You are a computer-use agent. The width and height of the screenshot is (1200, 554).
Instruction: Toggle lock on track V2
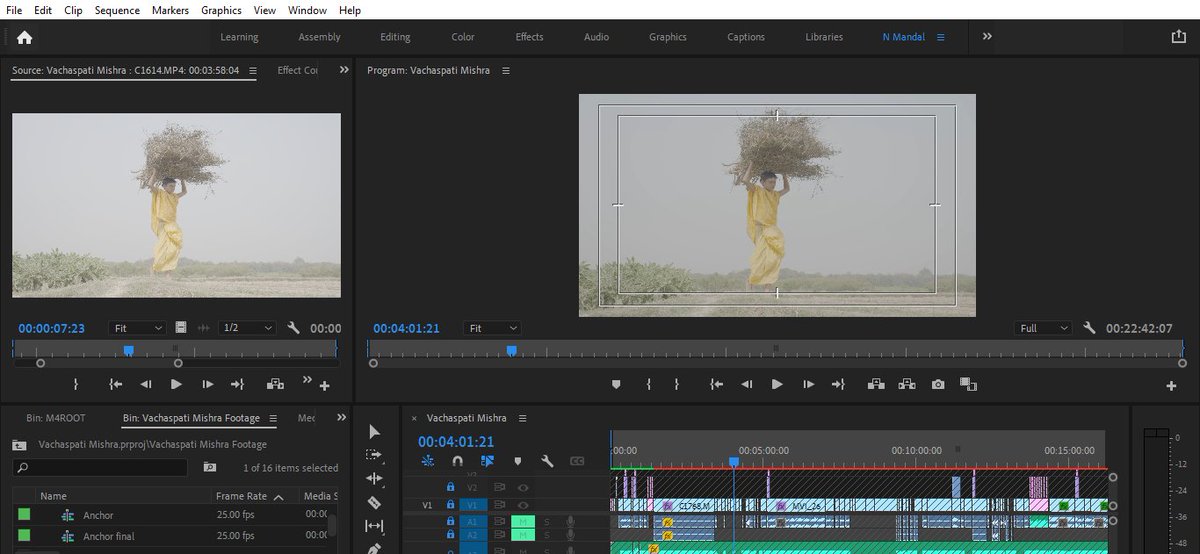click(x=450, y=488)
